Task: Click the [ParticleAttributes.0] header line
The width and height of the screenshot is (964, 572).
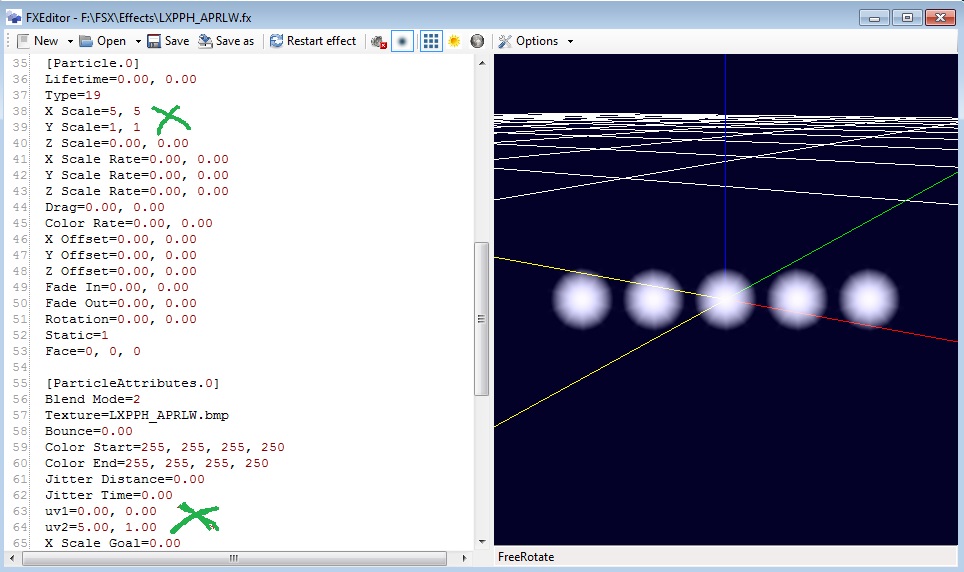Action: tap(132, 383)
